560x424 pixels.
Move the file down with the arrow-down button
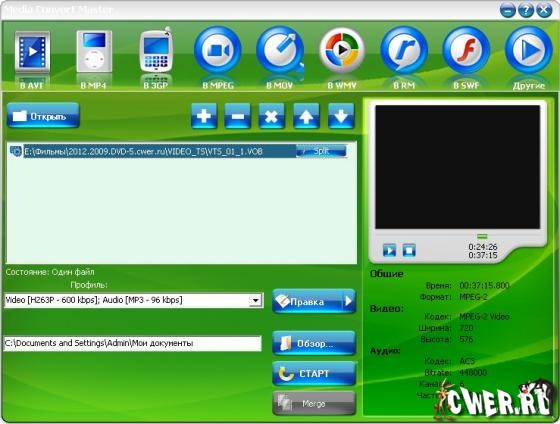(x=341, y=116)
